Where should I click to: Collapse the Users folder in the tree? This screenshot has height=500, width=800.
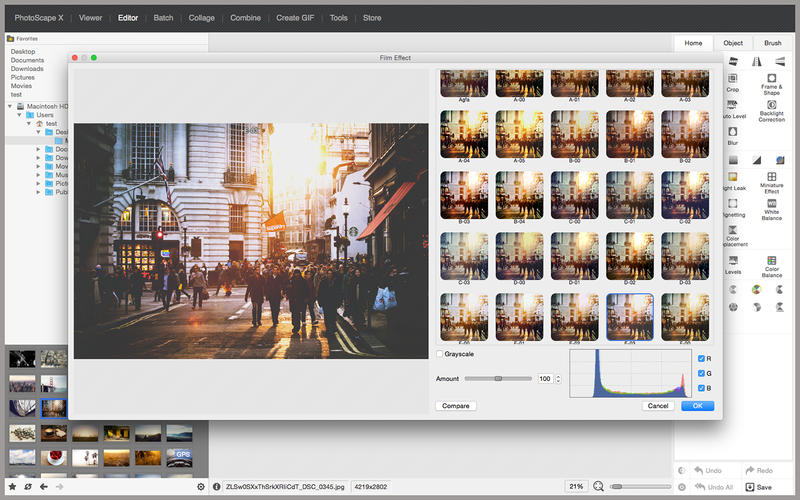point(20,115)
